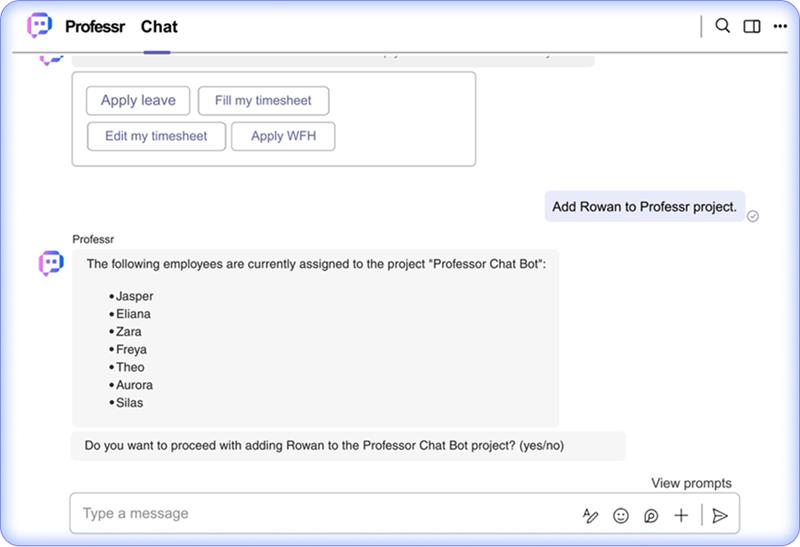Click the Add Rowan to Professr project message

click(644, 207)
